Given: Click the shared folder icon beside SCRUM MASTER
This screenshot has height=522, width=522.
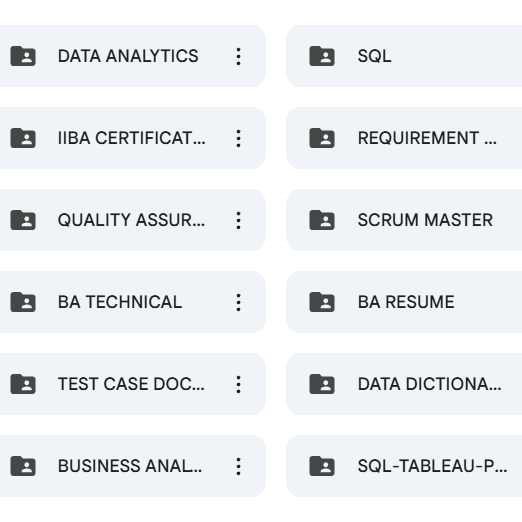Looking at the screenshot, I should (322, 220).
